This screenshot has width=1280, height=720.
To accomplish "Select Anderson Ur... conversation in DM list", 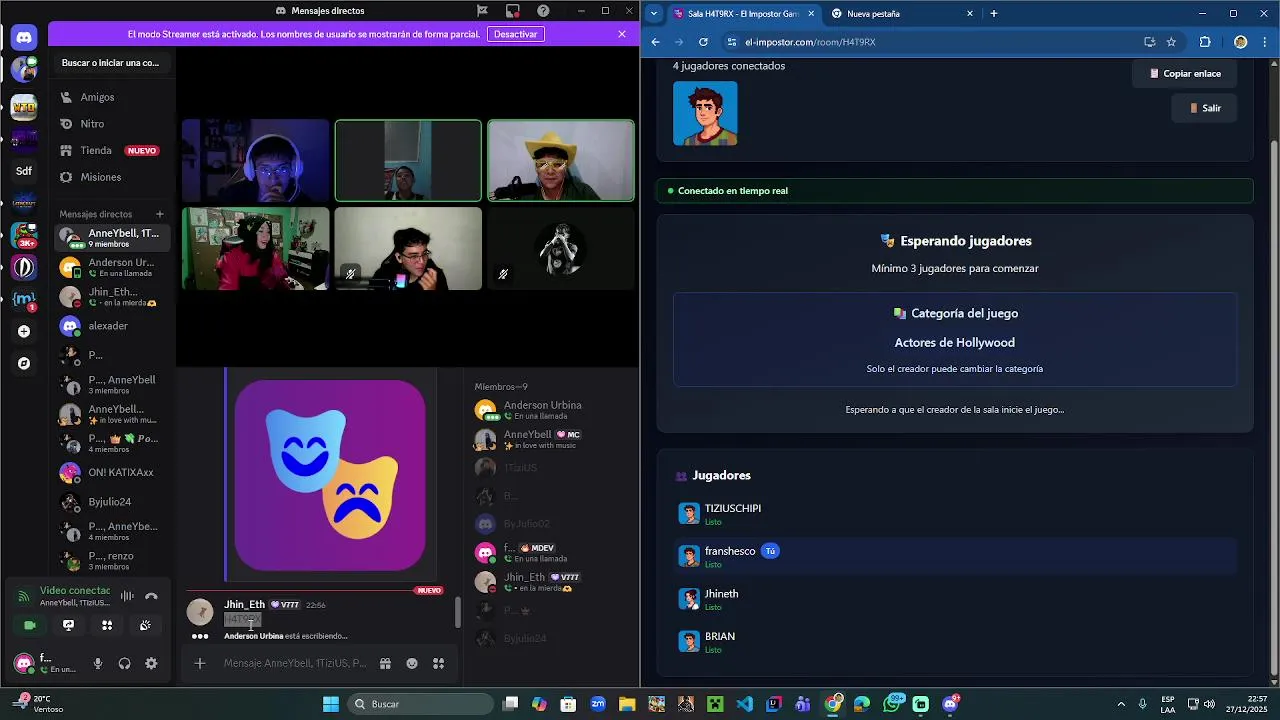I will [112, 267].
